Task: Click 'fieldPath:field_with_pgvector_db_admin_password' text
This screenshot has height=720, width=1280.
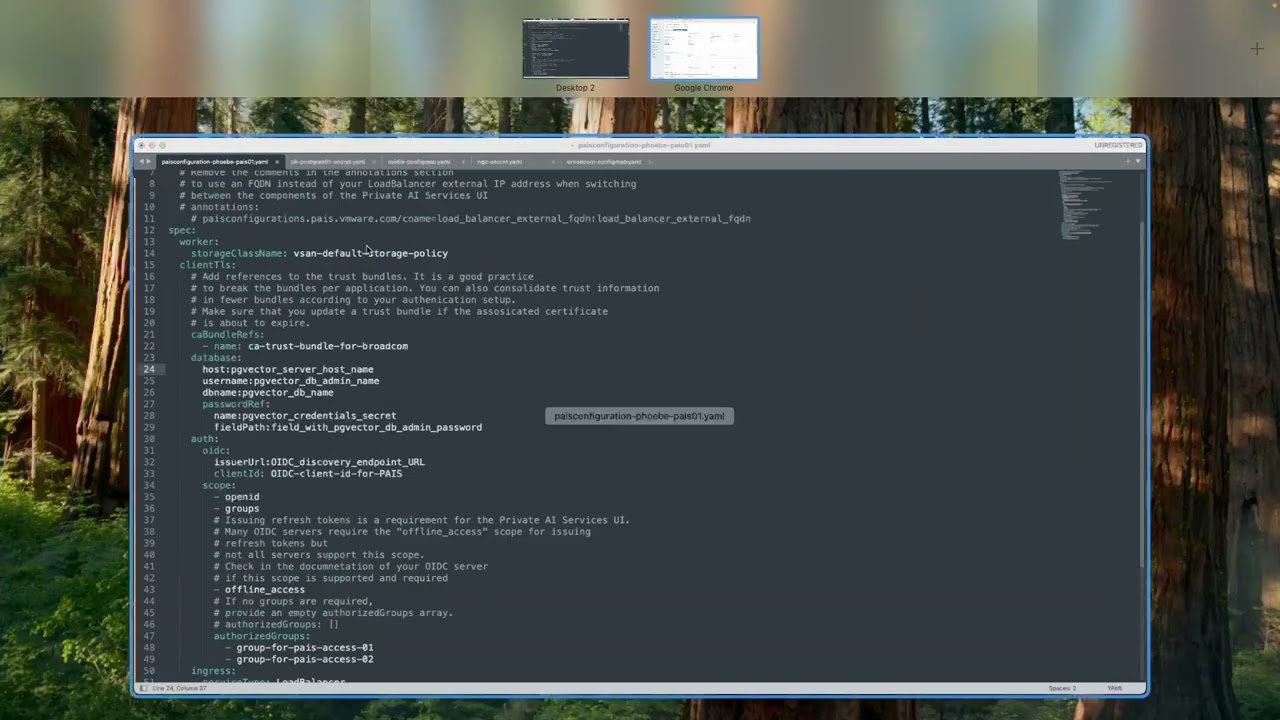Action: (x=348, y=427)
